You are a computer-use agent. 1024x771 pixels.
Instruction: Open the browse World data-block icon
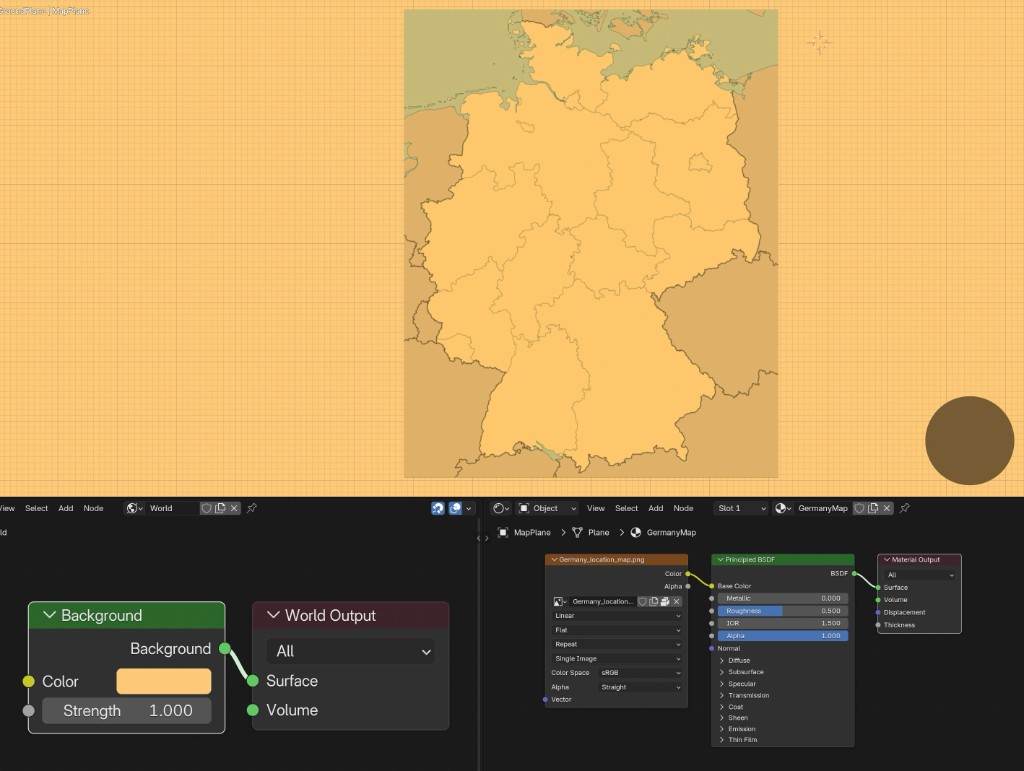[x=132, y=508]
